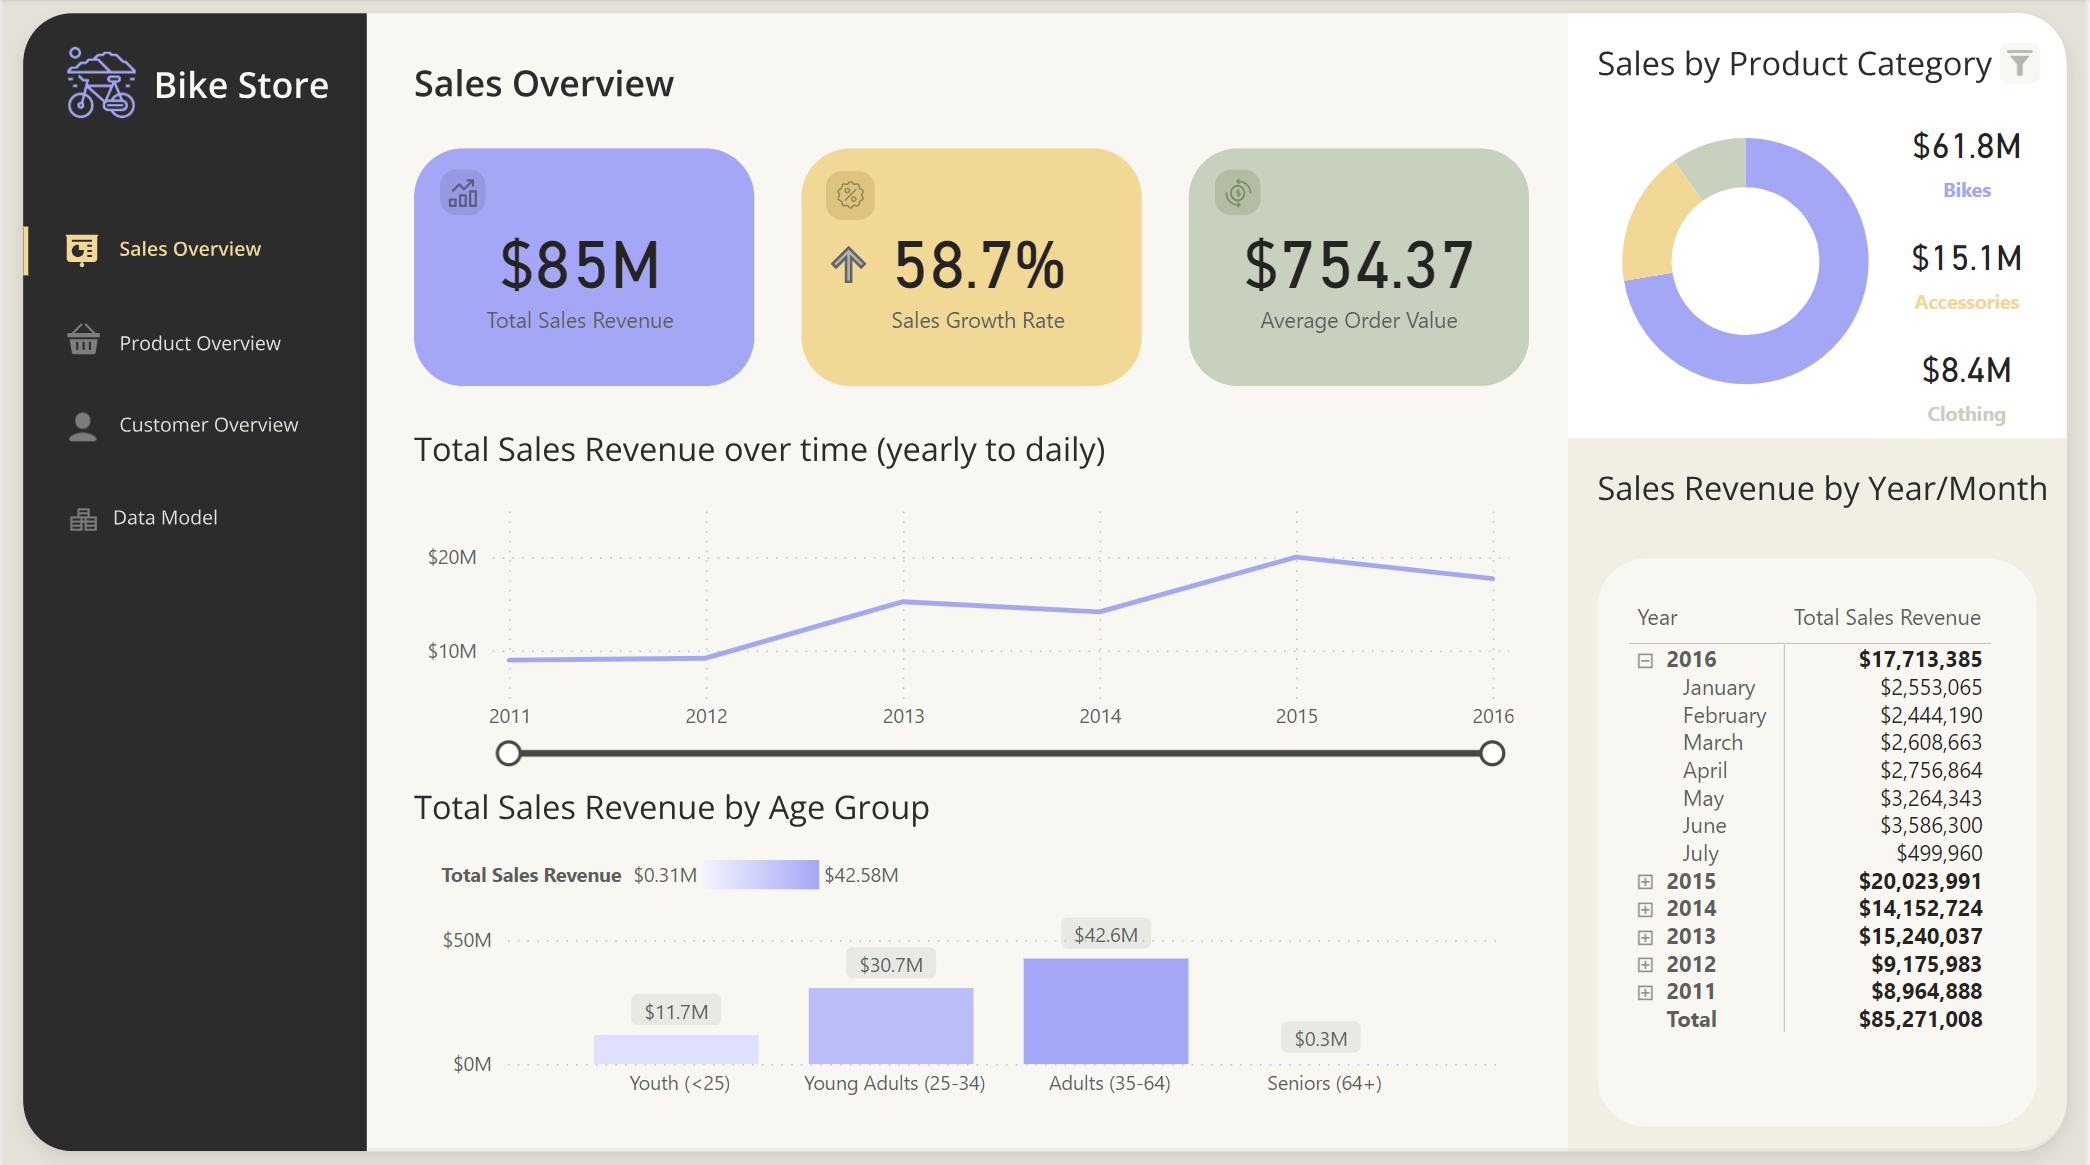Click the chart icon on Total Sales Revenue card
This screenshot has width=2090, height=1165.
(463, 192)
